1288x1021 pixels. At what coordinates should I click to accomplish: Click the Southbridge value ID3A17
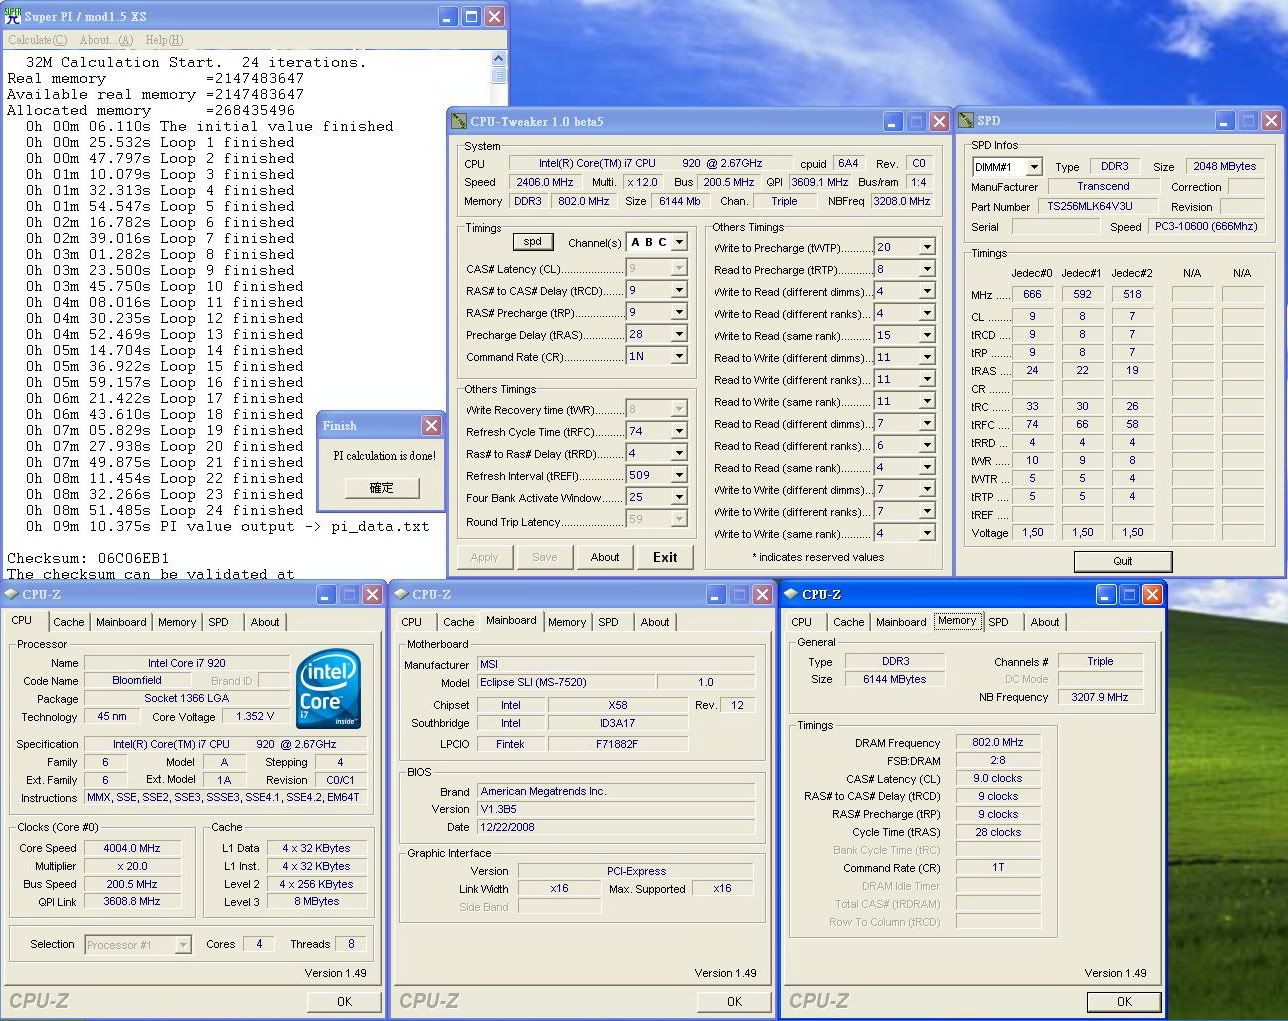[618, 723]
